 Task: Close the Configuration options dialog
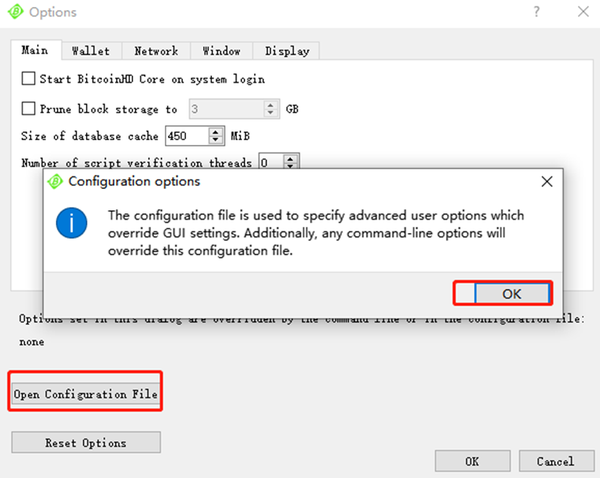point(546,182)
